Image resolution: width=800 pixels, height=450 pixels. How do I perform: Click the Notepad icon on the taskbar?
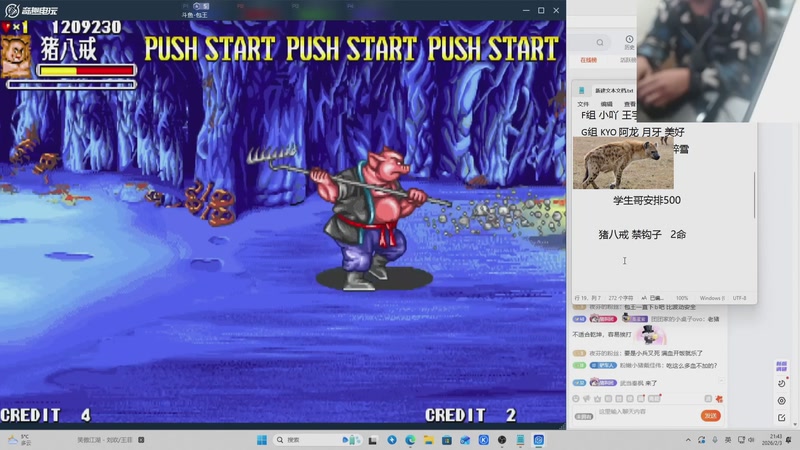coord(520,440)
